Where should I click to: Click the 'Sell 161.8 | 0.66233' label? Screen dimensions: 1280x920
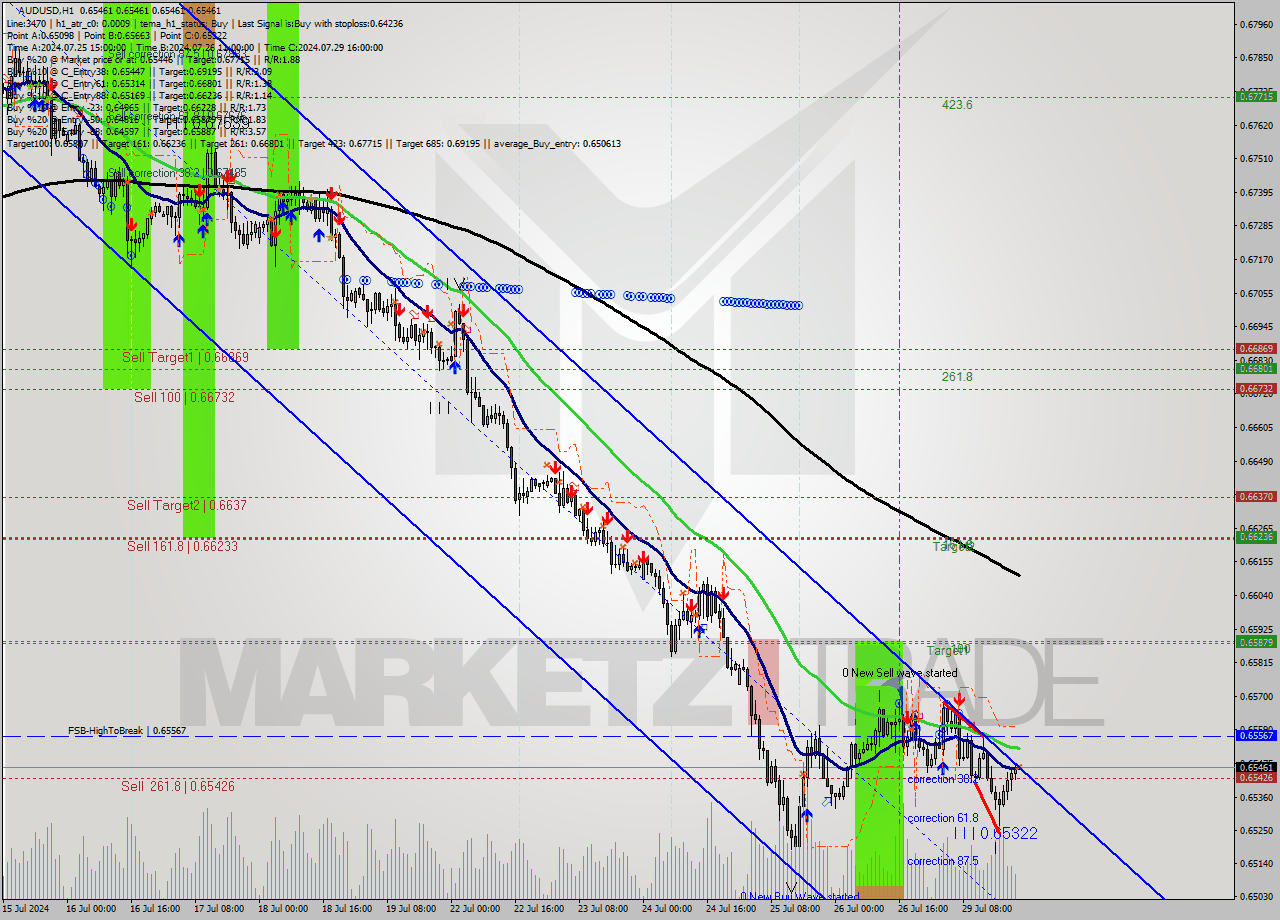(183, 546)
